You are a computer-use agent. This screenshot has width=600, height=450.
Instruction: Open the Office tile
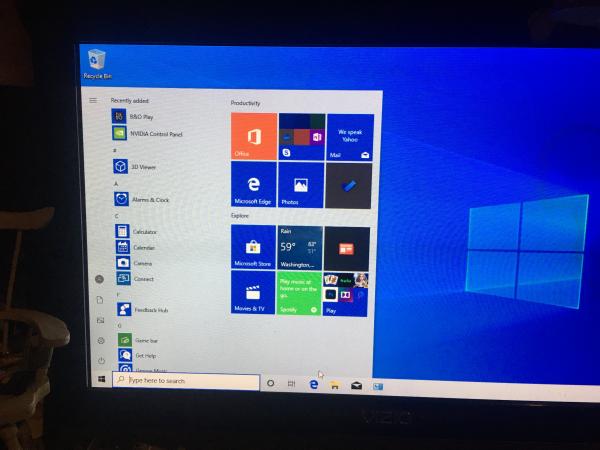[x=254, y=136]
